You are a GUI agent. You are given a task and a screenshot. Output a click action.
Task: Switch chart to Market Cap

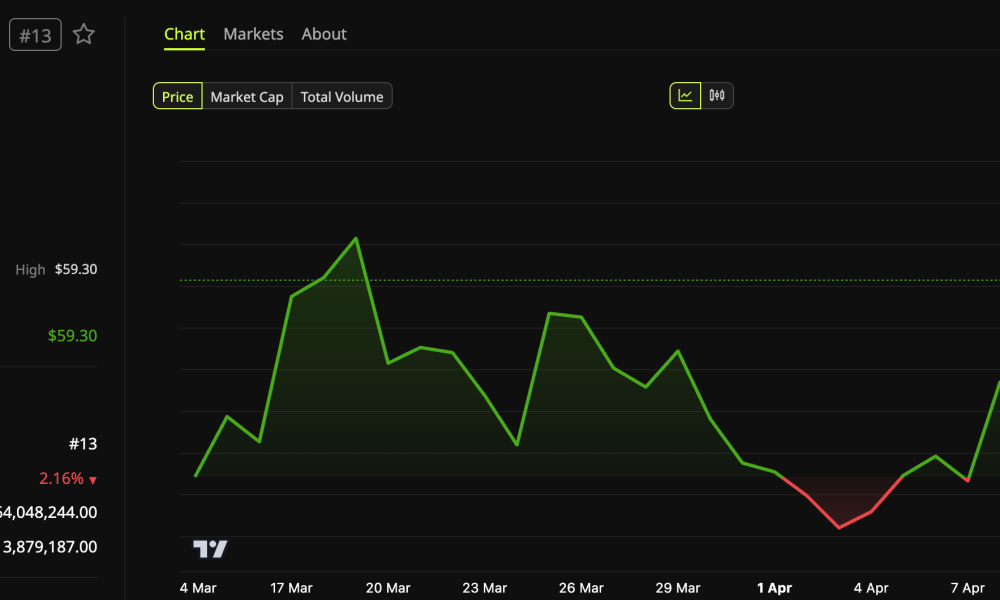coord(247,96)
